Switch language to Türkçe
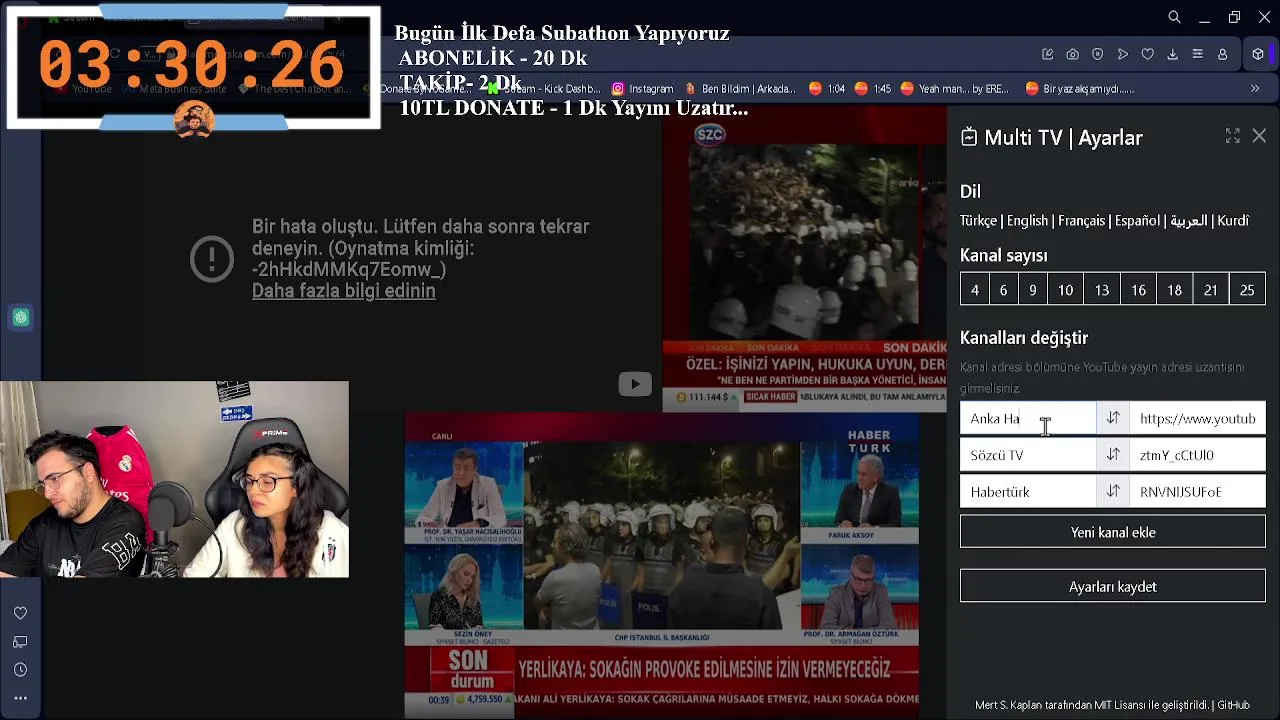This screenshot has width=1280, height=720. 978,221
